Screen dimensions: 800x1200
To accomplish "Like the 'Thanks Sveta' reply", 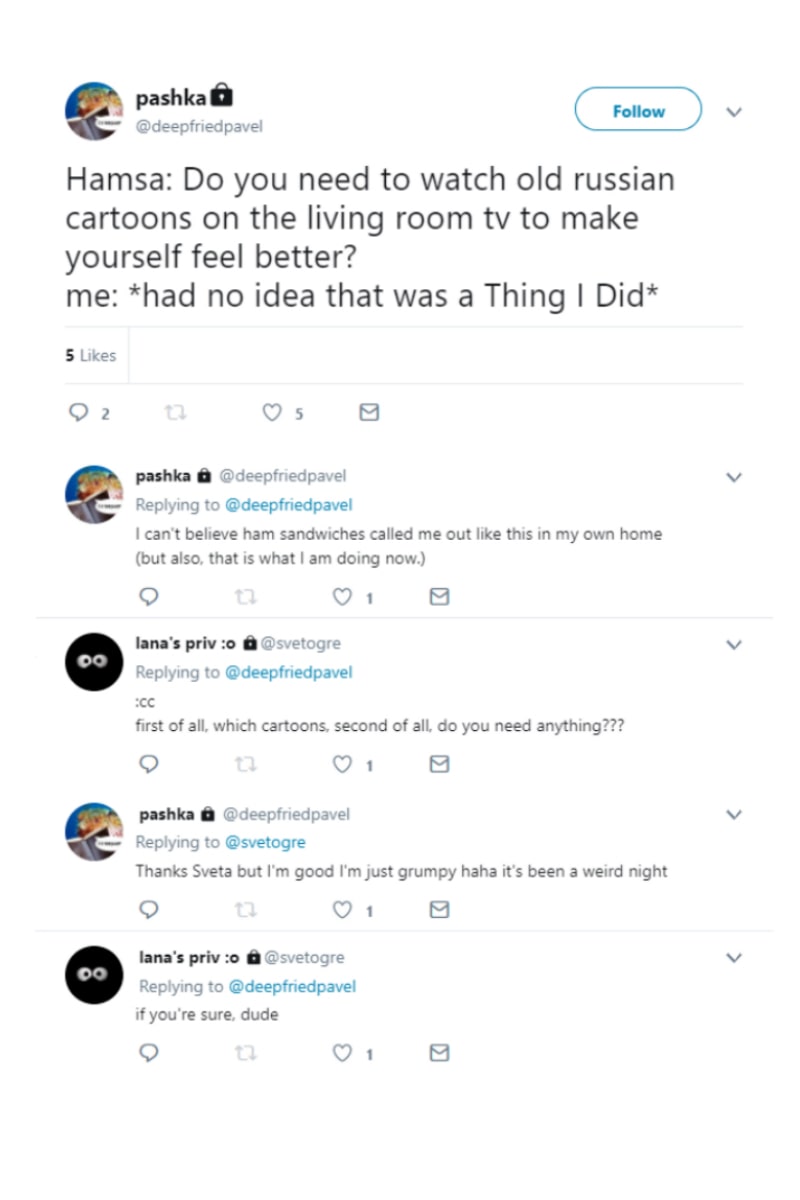I will (x=343, y=910).
